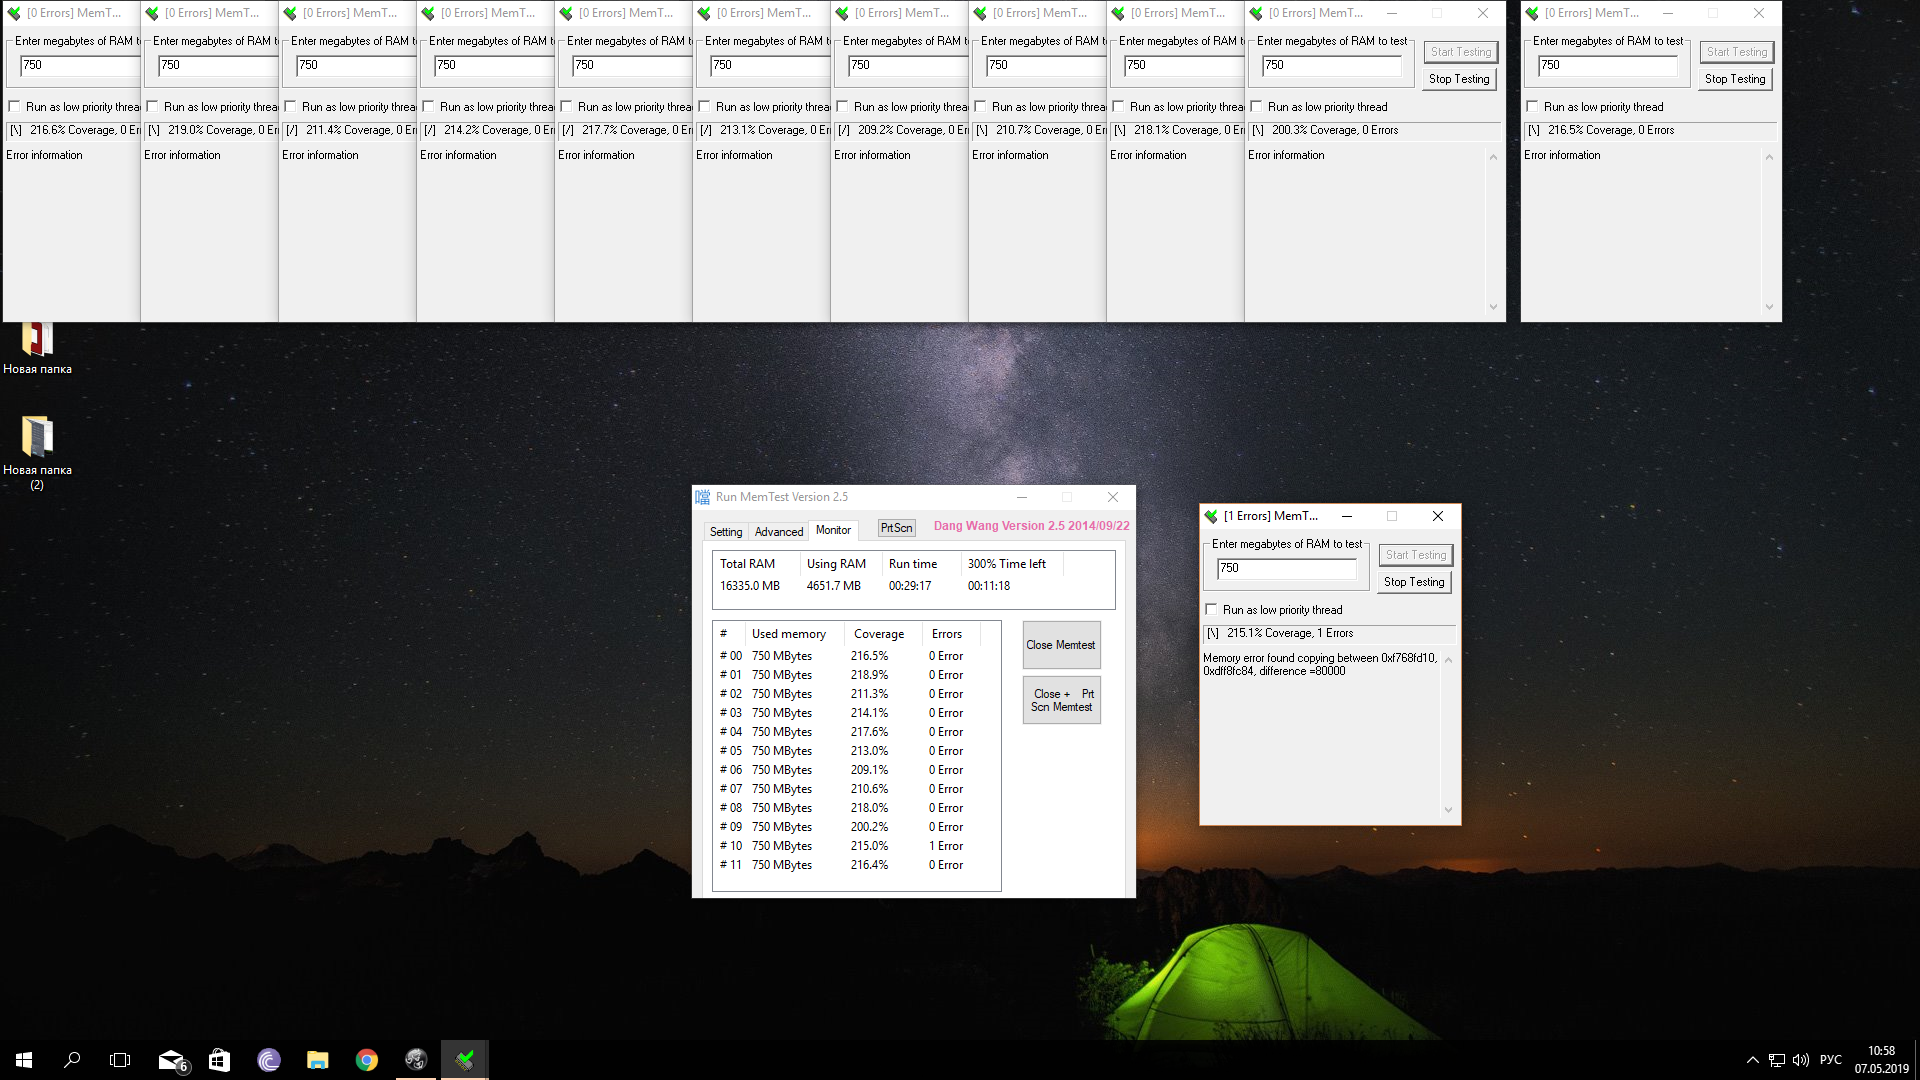The image size is (1920, 1080).
Task: Launch File Explorer from the taskbar
Action: [318, 1060]
